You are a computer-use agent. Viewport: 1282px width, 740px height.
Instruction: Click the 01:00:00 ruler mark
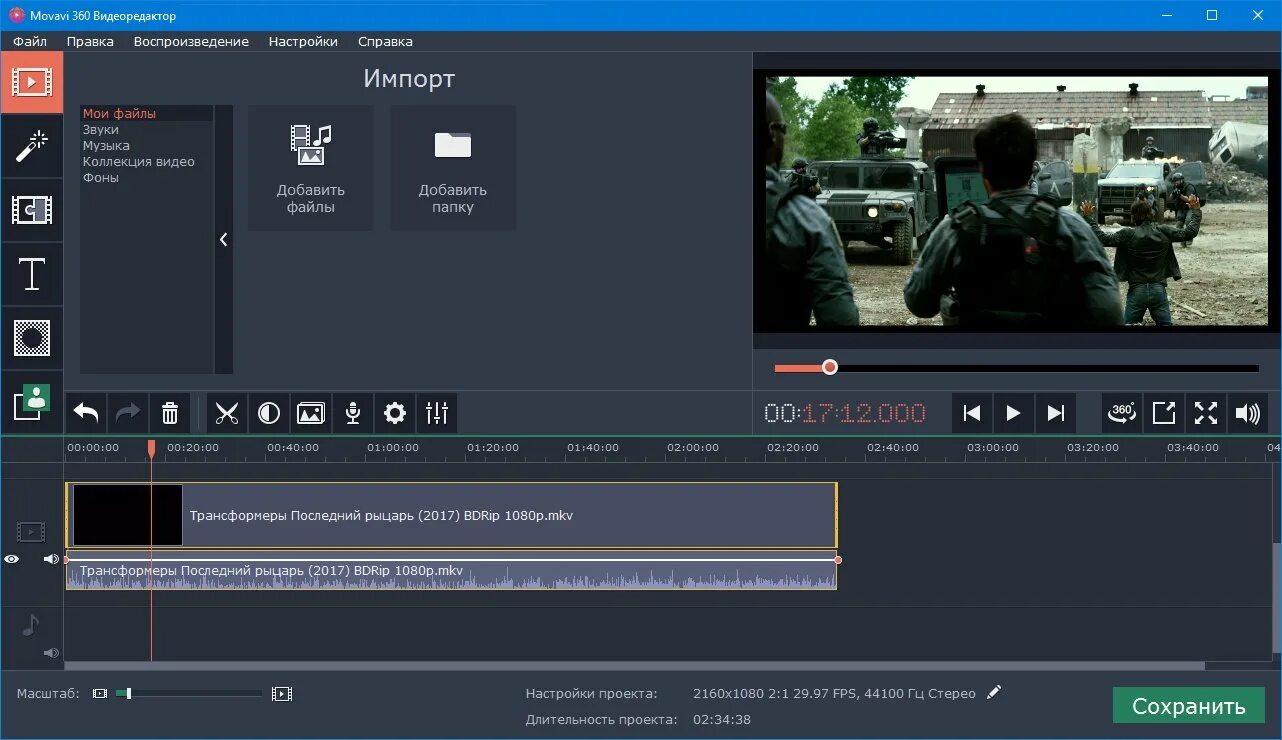[x=393, y=448]
